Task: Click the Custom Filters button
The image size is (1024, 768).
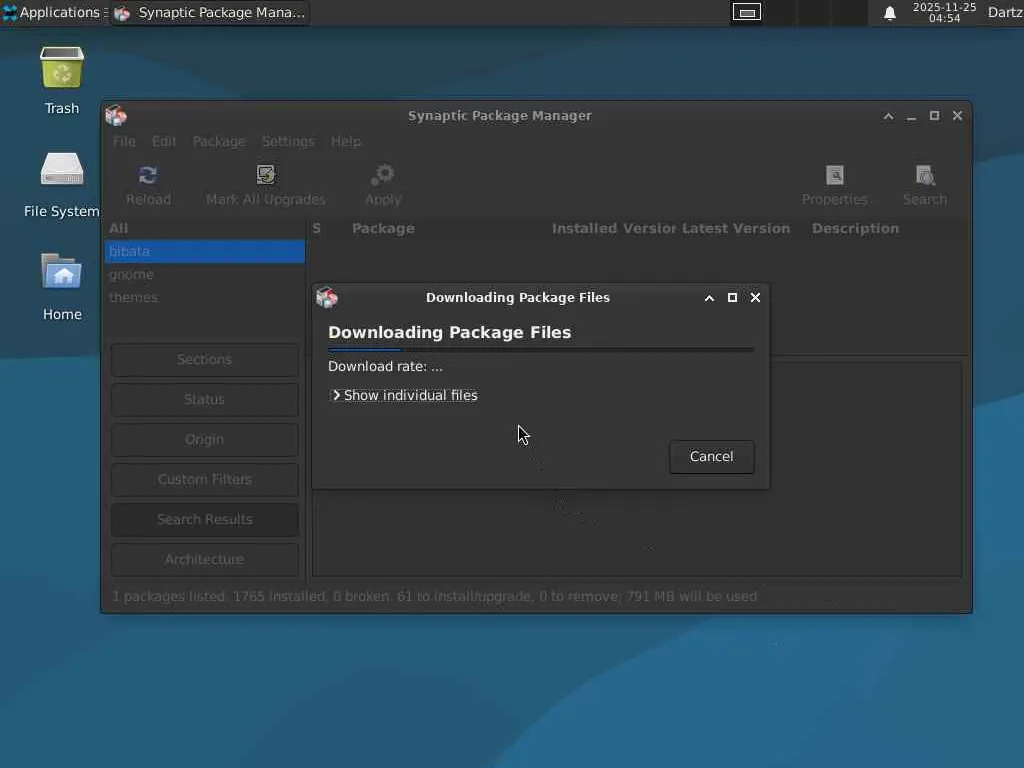Action: 204,479
